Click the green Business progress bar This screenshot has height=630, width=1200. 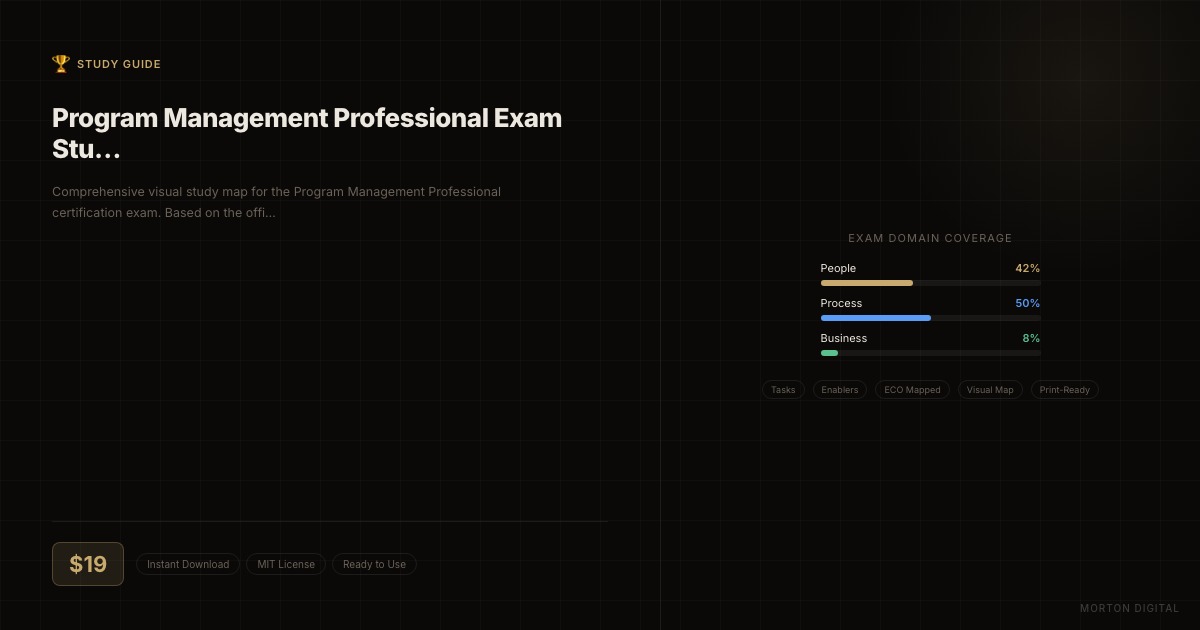[x=930, y=353]
